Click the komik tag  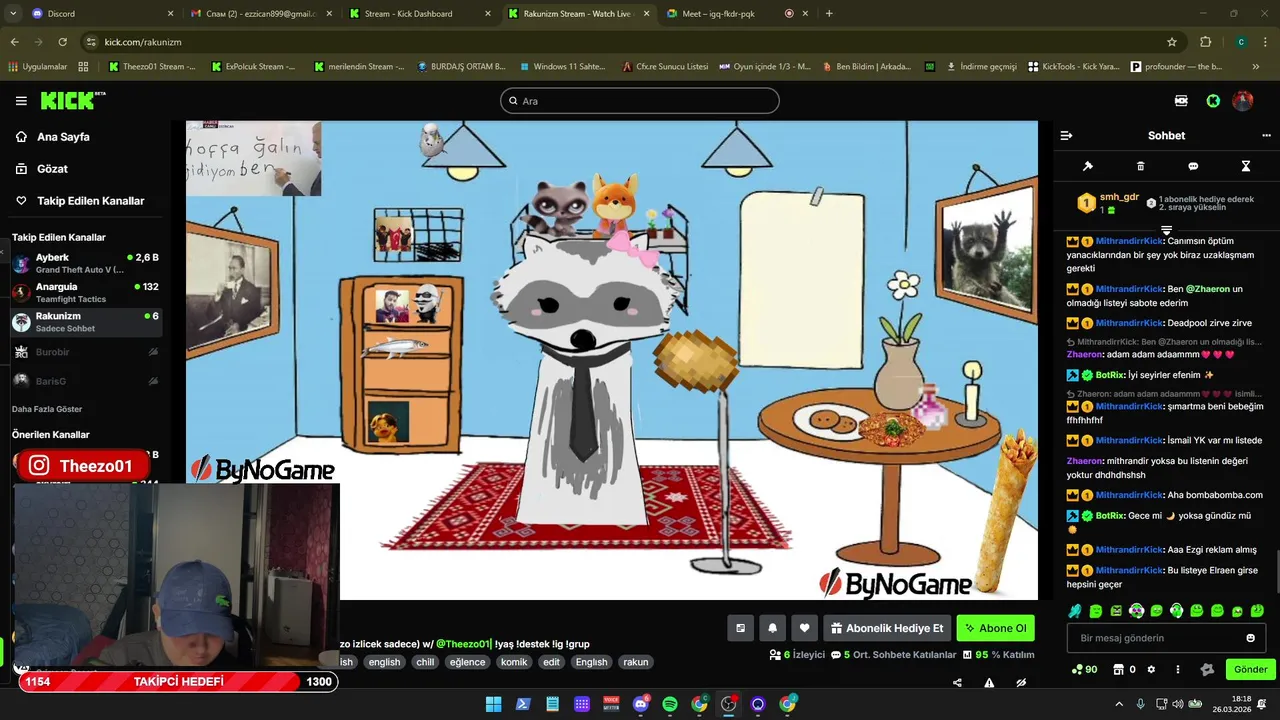pos(514,662)
